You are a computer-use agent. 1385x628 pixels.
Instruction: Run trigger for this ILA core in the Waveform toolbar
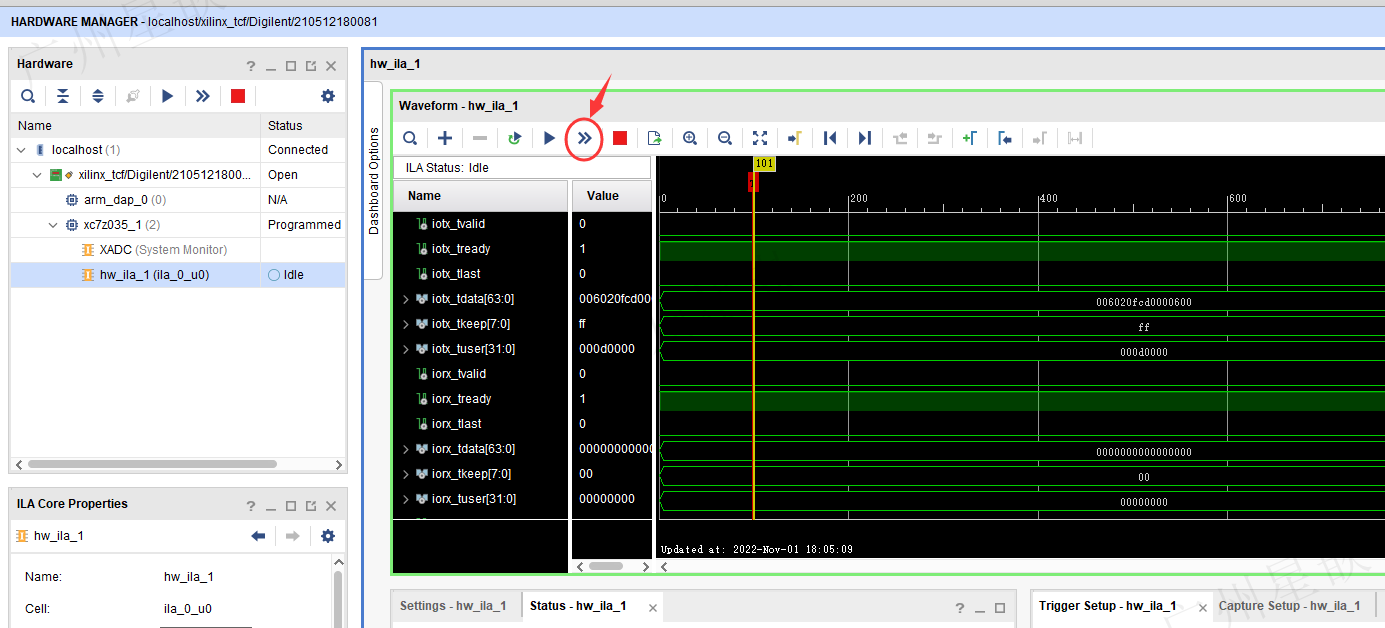coord(549,138)
